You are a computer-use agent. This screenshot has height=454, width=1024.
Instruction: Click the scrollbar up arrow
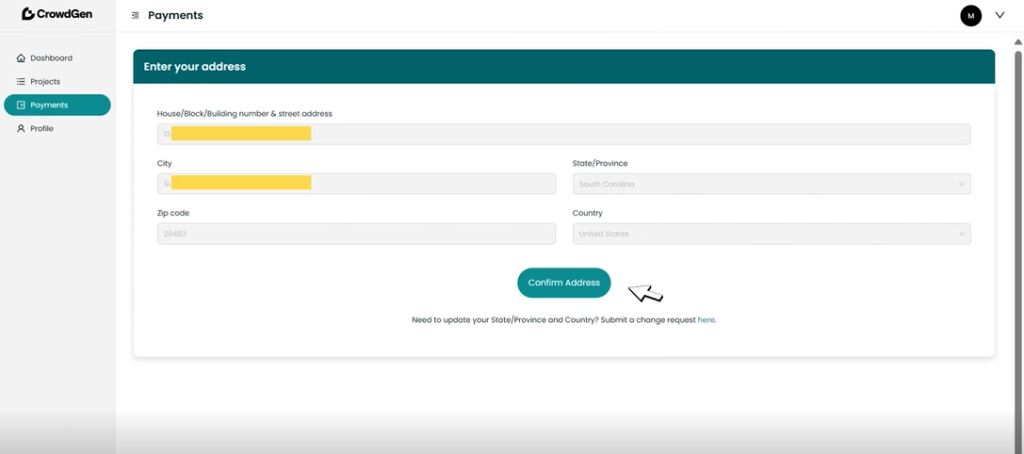1017,42
